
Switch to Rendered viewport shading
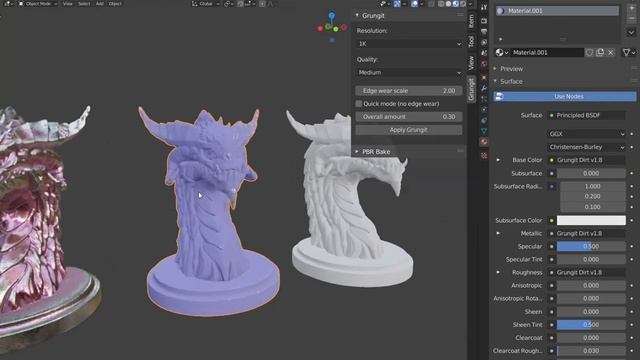pyautogui.click(x=463, y=4)
